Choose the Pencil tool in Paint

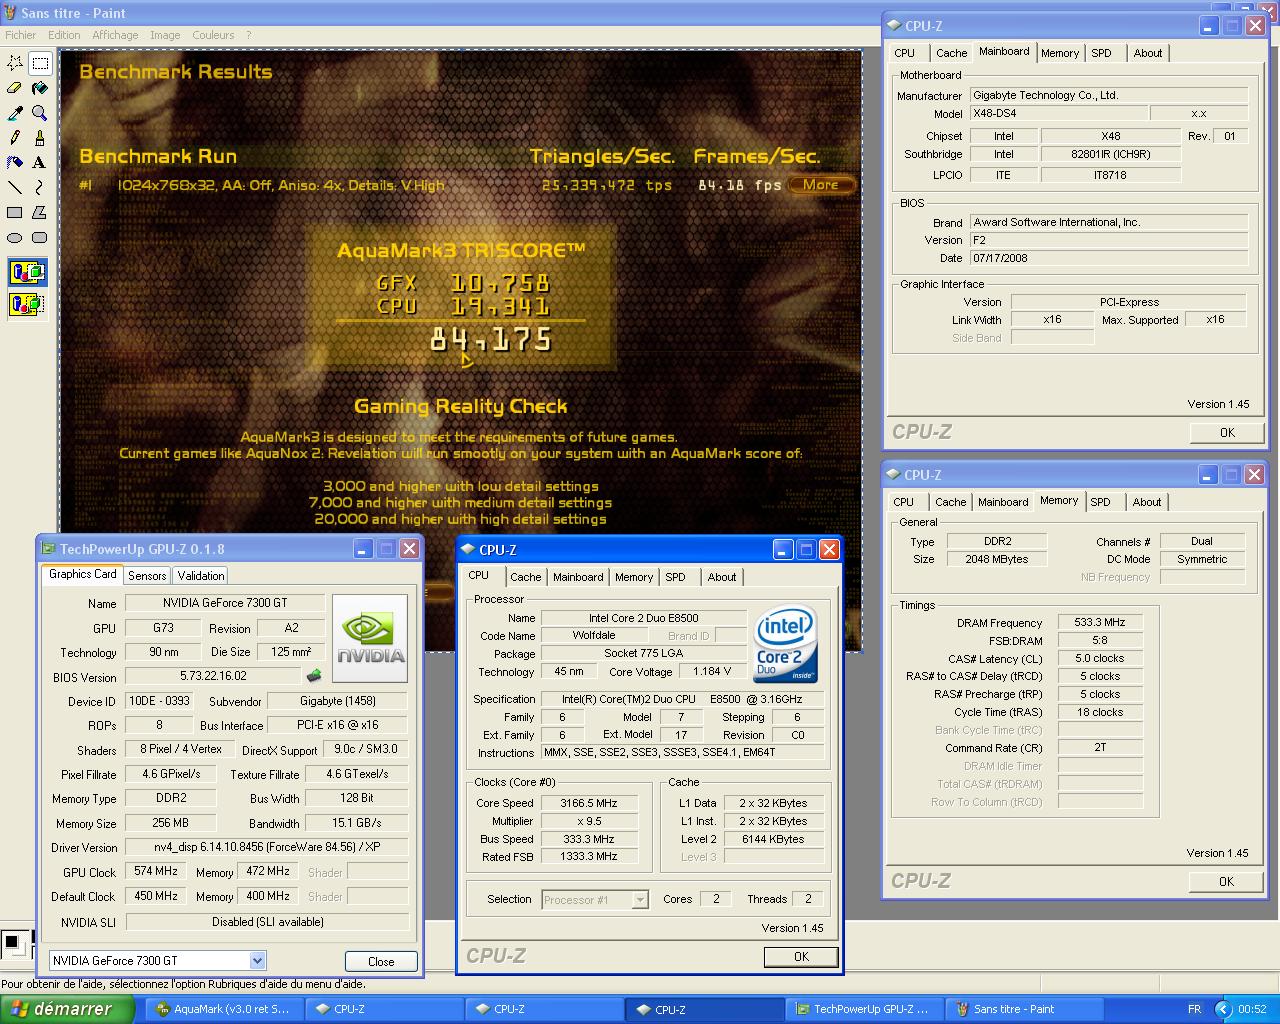pyautogui.click(x=15, y=137)
